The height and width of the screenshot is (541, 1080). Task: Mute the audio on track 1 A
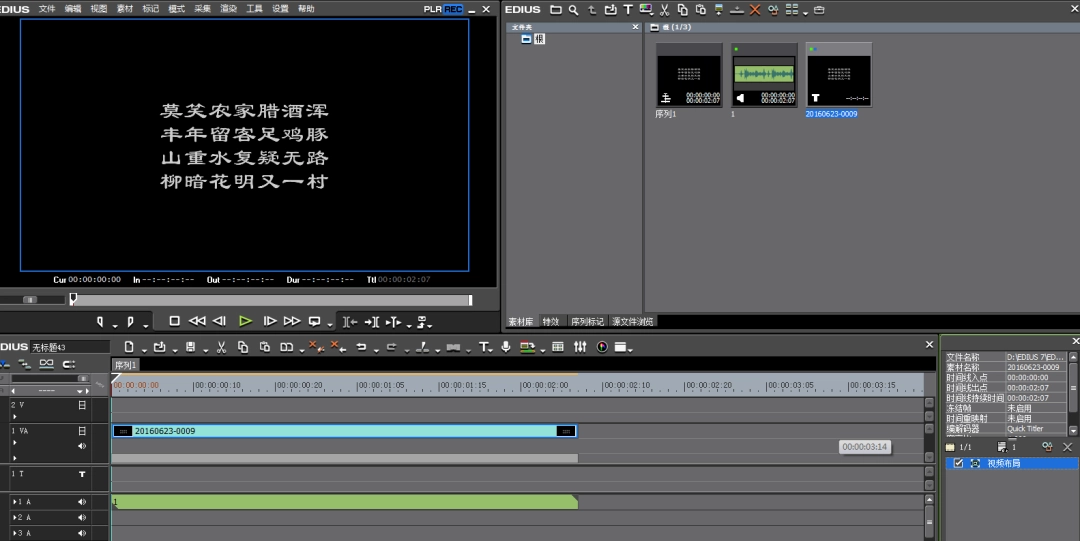coord(82,502)
